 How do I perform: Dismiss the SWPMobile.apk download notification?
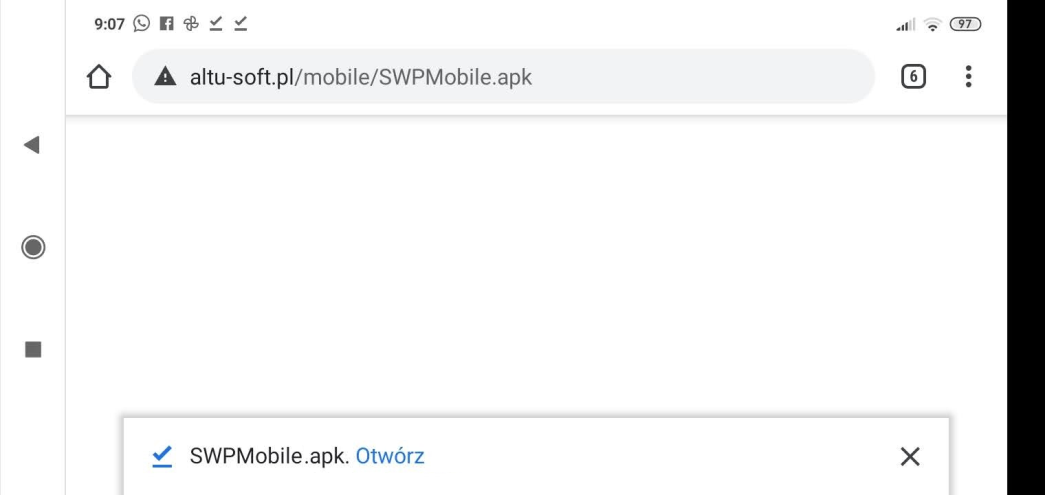click(909, 456)
